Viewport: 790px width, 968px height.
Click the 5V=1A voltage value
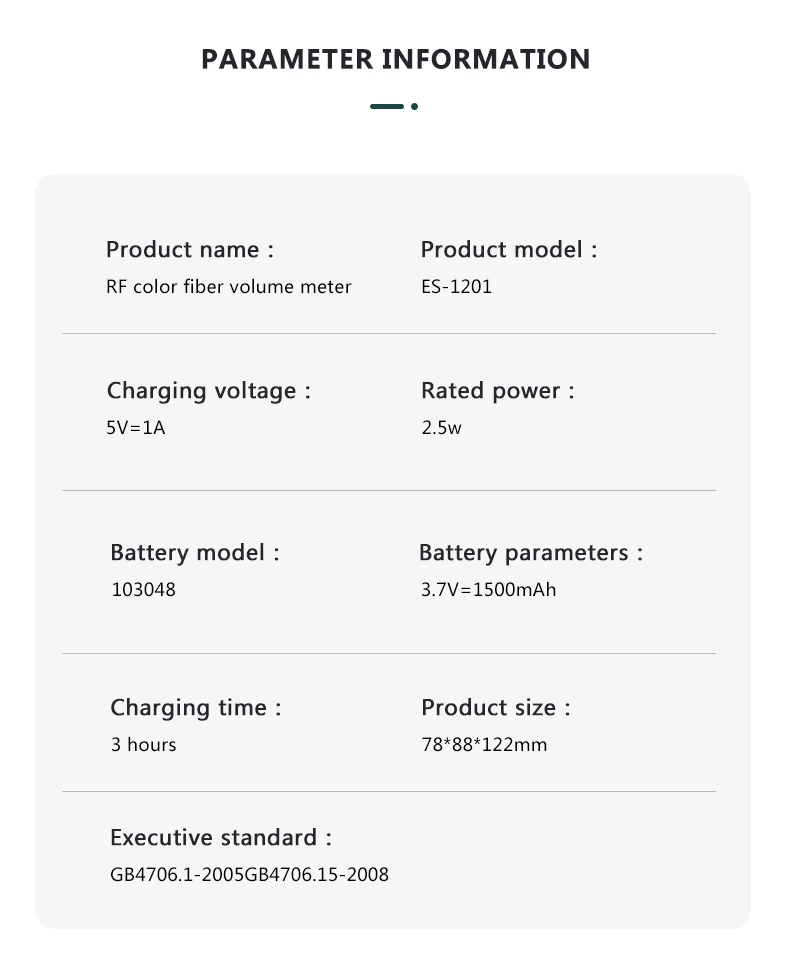[135, 428]
